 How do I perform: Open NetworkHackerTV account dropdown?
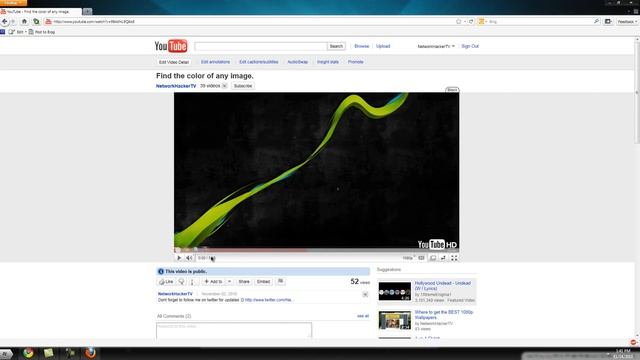click(x=436, y=46)
